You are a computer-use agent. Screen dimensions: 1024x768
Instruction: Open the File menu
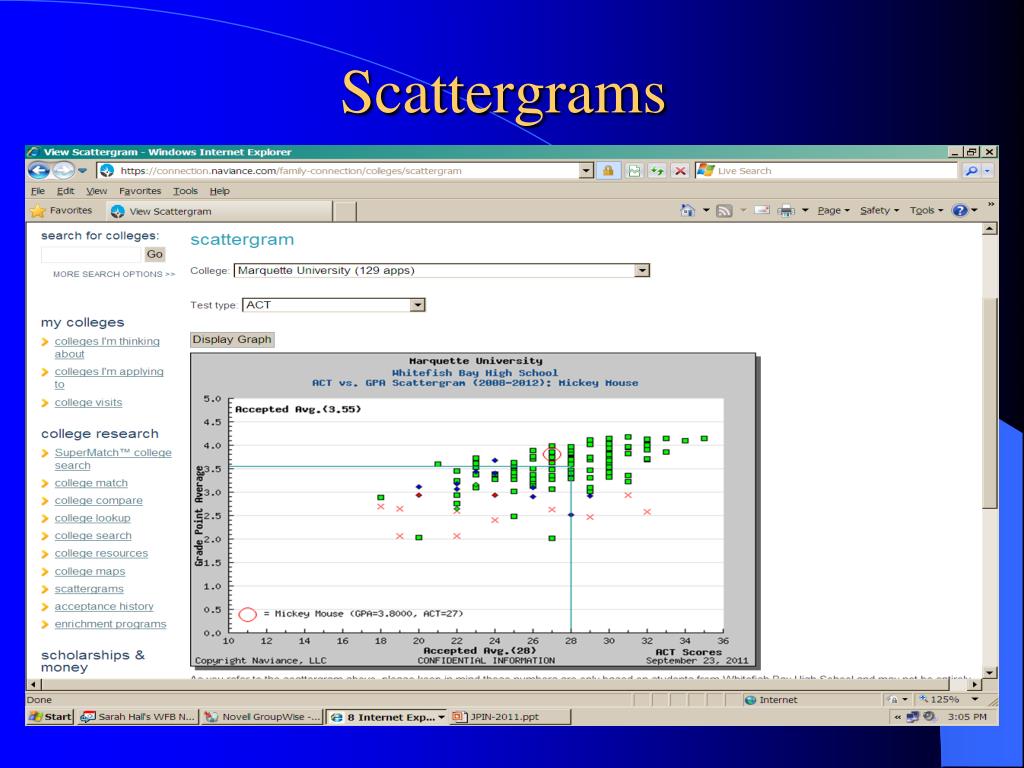pos(38,191)
